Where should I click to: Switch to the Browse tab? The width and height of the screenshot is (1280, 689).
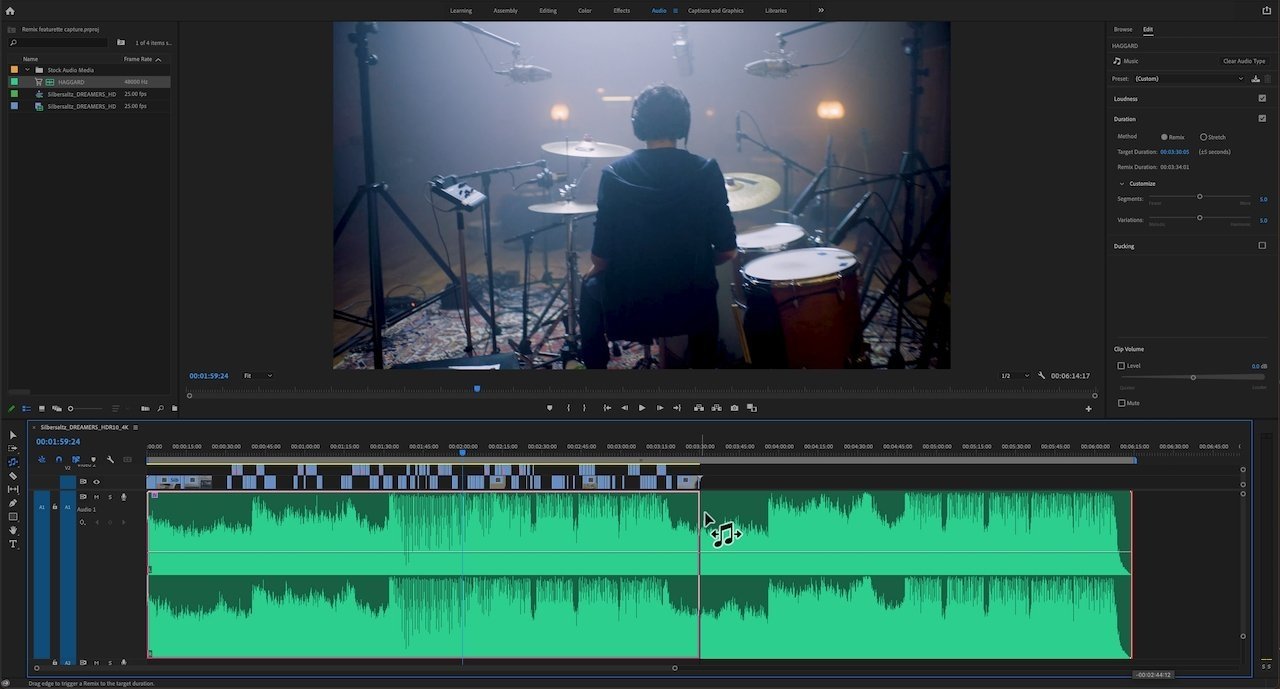pos(1123,30)
